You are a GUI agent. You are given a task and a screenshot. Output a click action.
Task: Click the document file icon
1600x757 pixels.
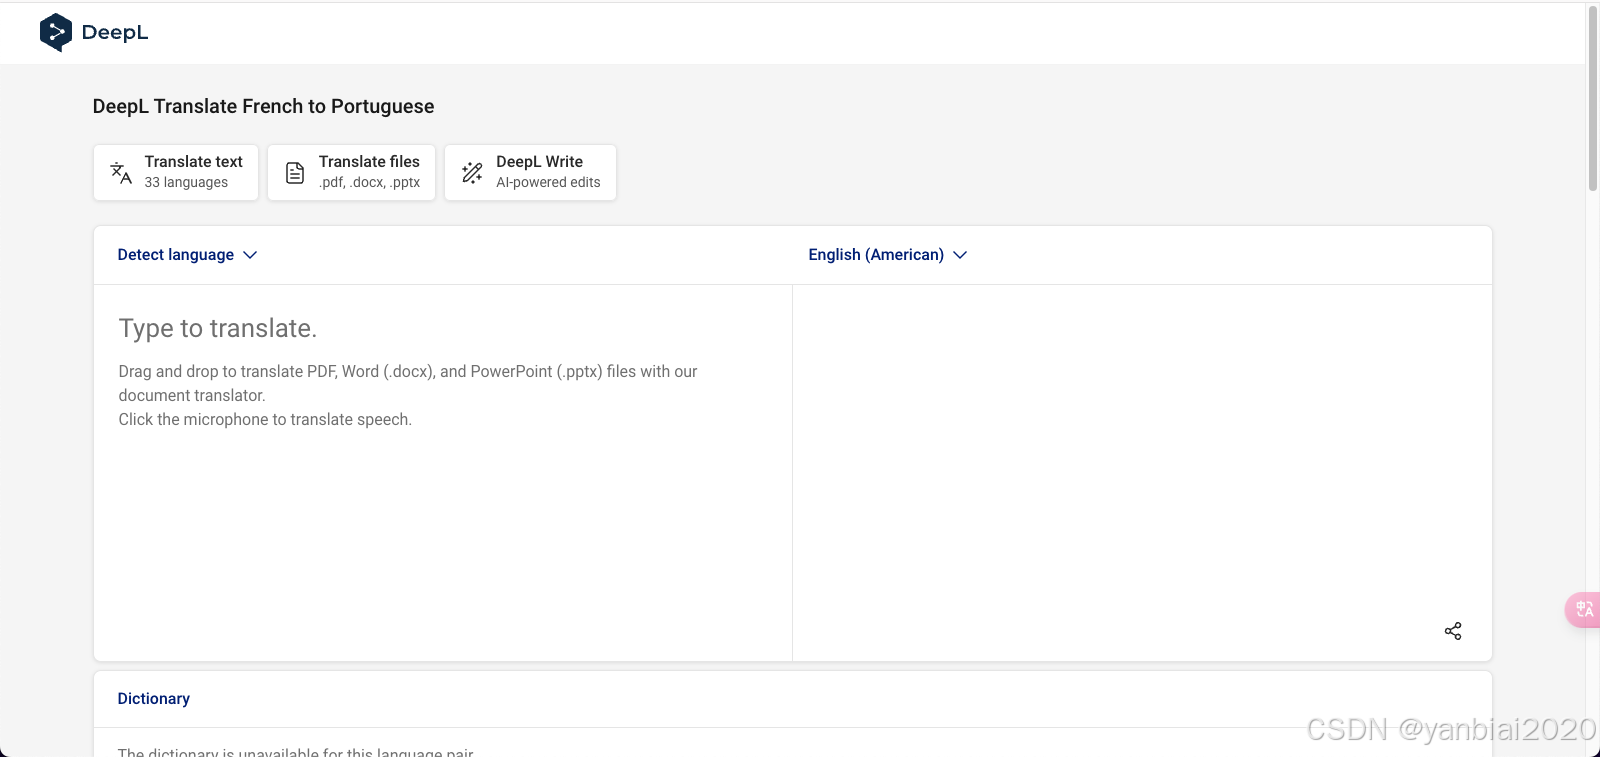point(295,173)
